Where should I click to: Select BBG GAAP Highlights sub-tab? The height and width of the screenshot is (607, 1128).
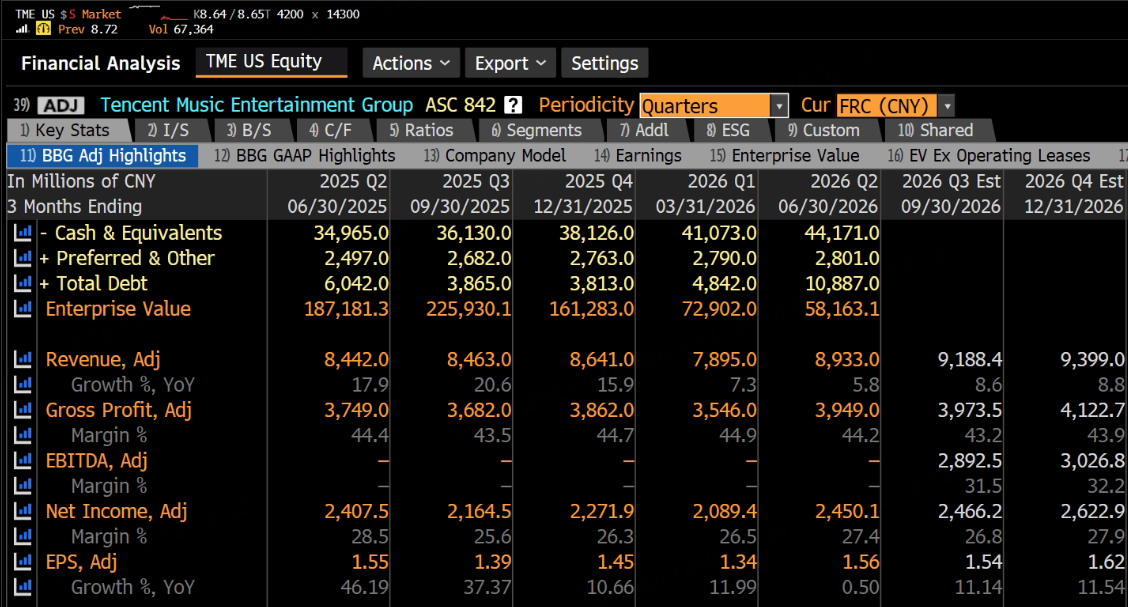point(305,155)
